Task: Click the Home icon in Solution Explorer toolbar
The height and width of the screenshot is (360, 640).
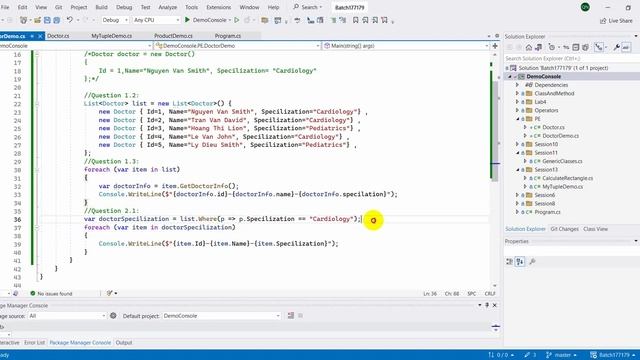Action: pos(529,47)
